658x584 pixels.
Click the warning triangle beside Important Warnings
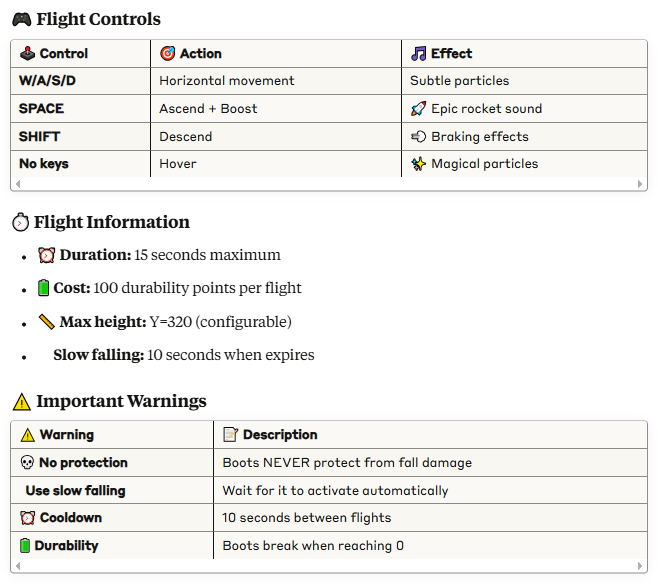tap(21, 402)
